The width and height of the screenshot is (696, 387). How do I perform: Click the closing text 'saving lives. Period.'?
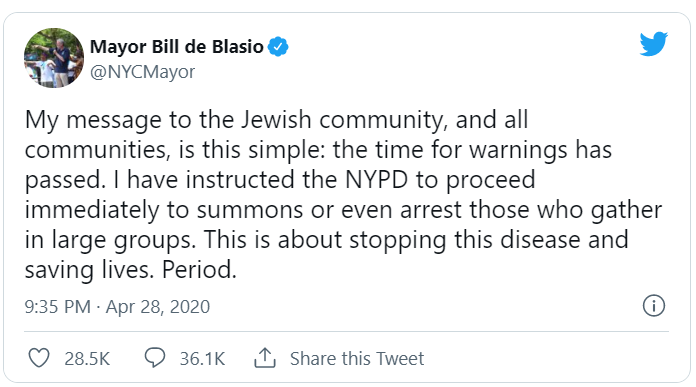click(x=130, y=270)
